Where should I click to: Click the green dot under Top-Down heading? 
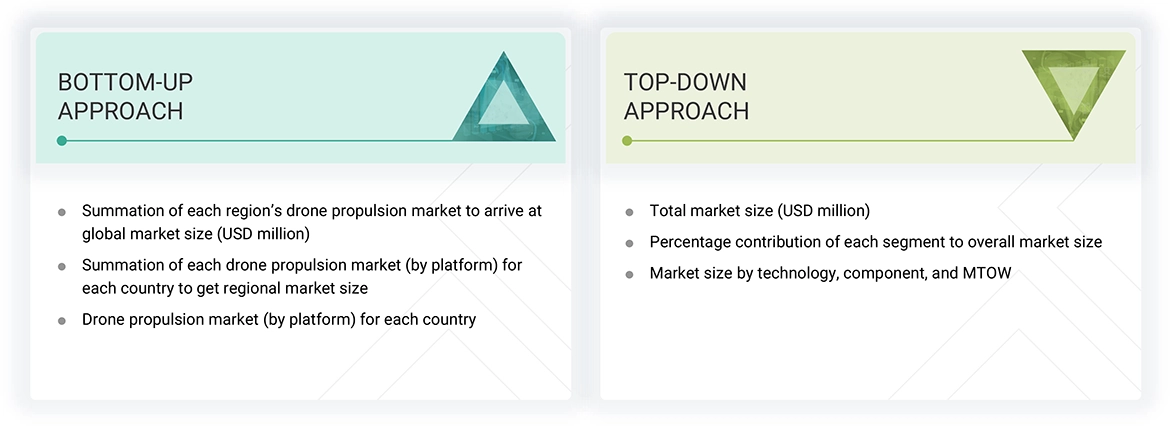point(627,141)
